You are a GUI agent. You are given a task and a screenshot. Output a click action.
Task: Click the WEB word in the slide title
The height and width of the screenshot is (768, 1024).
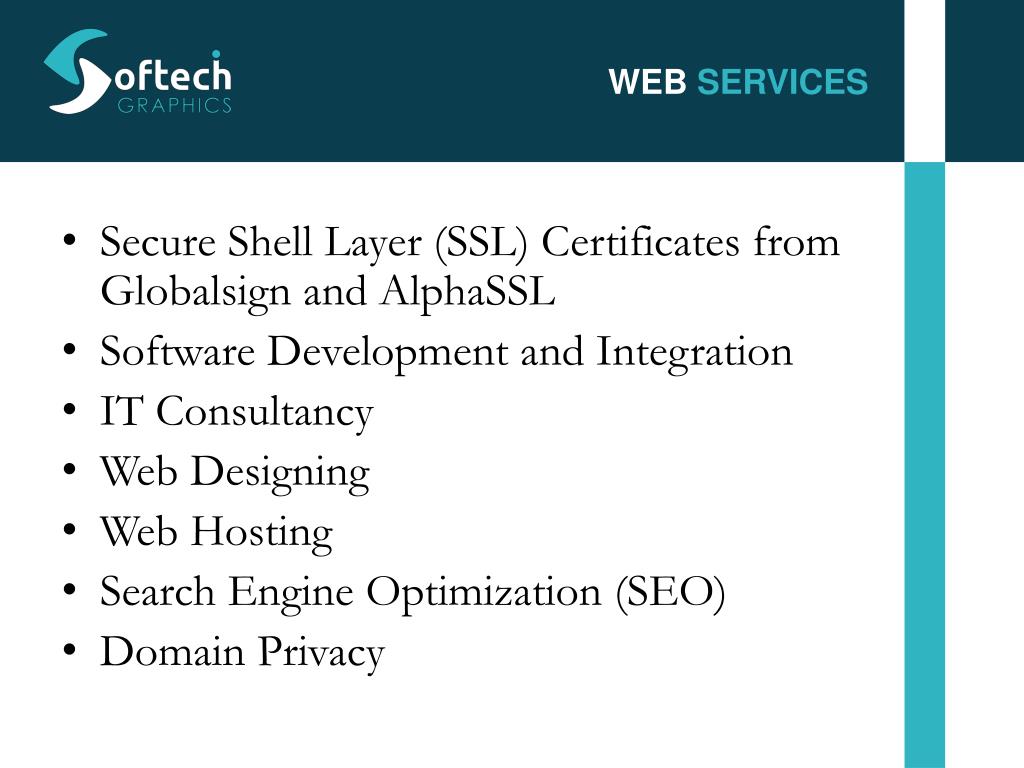pos(647,82)
